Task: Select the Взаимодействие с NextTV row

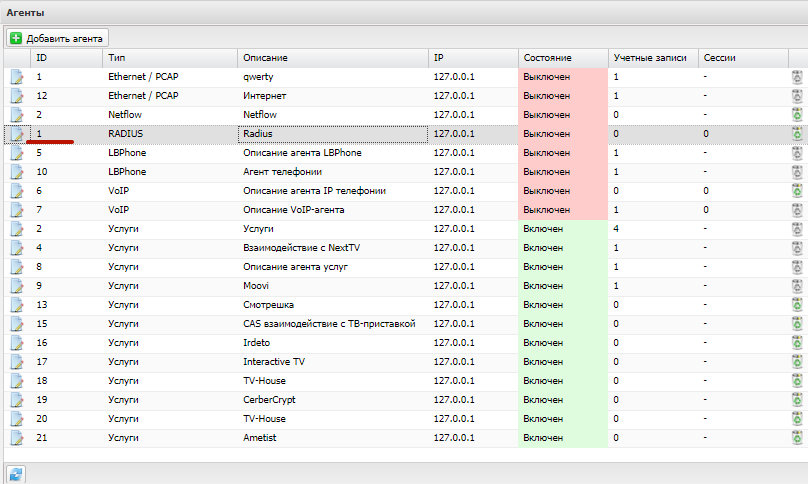Action: (404, 248)
